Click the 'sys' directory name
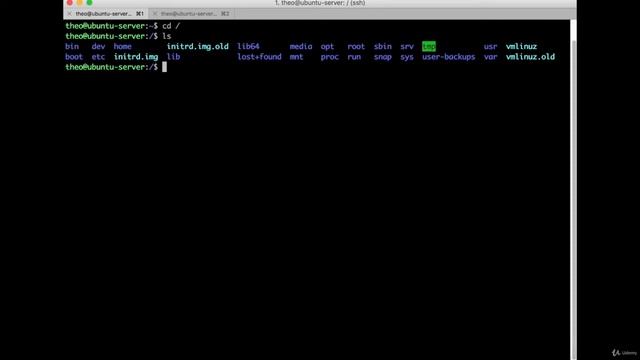Screen dimensions: 640x360 pyautogui.click(x=407, y=57)
